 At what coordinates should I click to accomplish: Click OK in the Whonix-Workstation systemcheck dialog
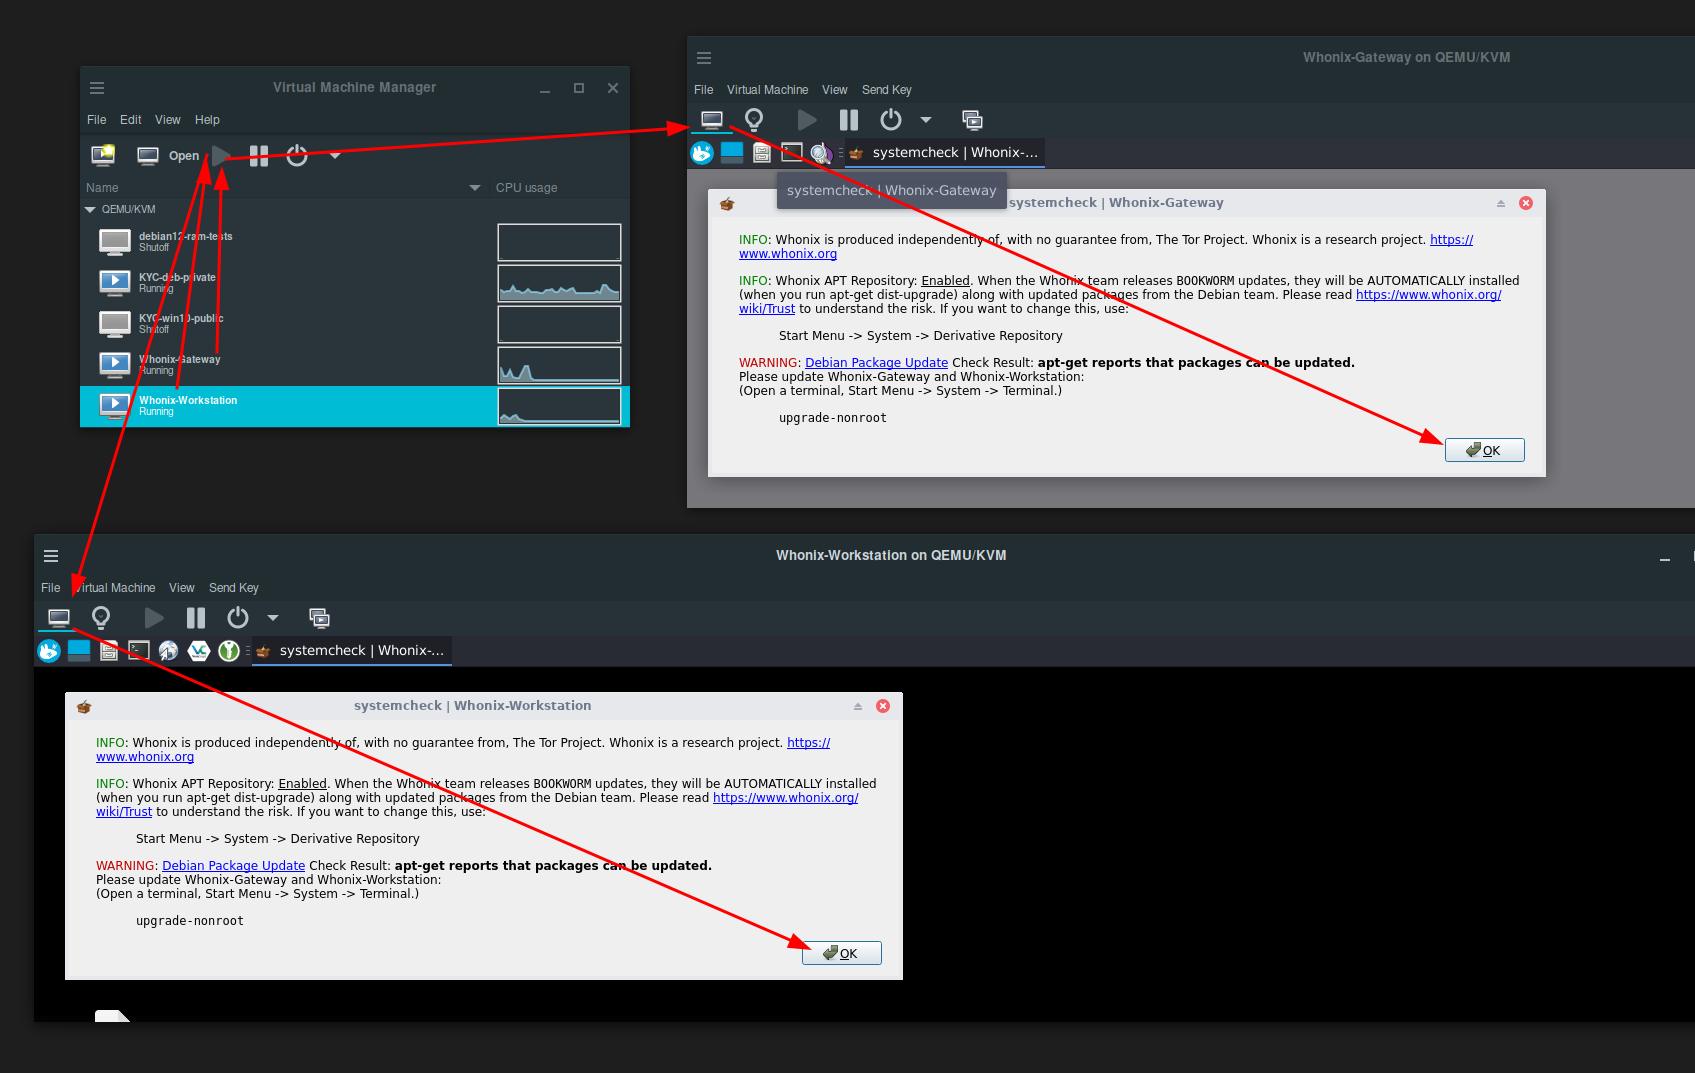point(841,953)
